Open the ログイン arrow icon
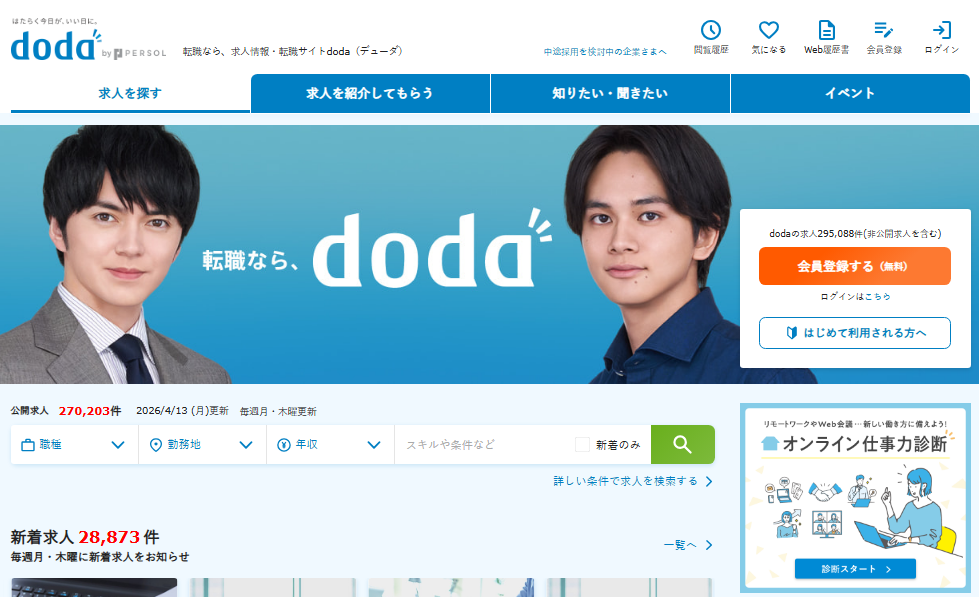The image size is (979, 597). point(942,30)
